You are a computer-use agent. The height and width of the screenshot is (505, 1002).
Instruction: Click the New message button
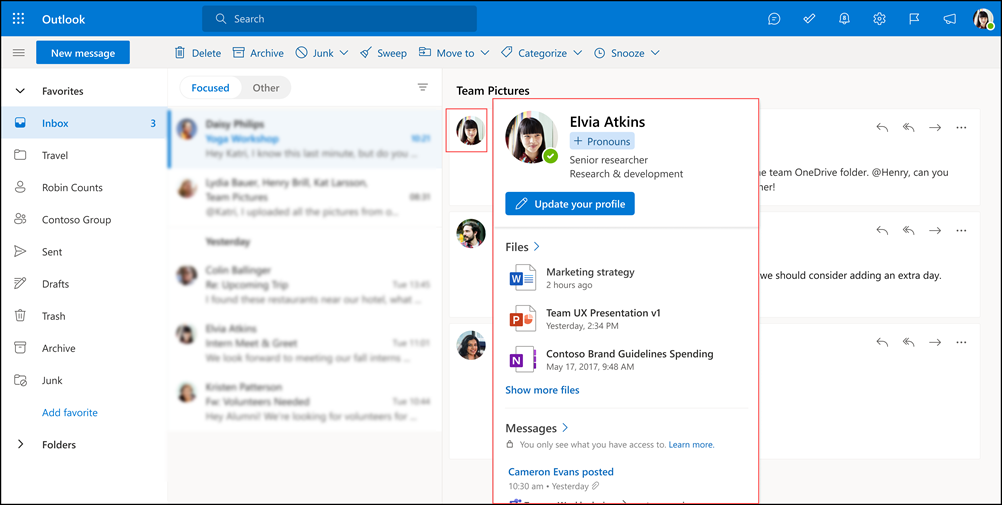83,53
